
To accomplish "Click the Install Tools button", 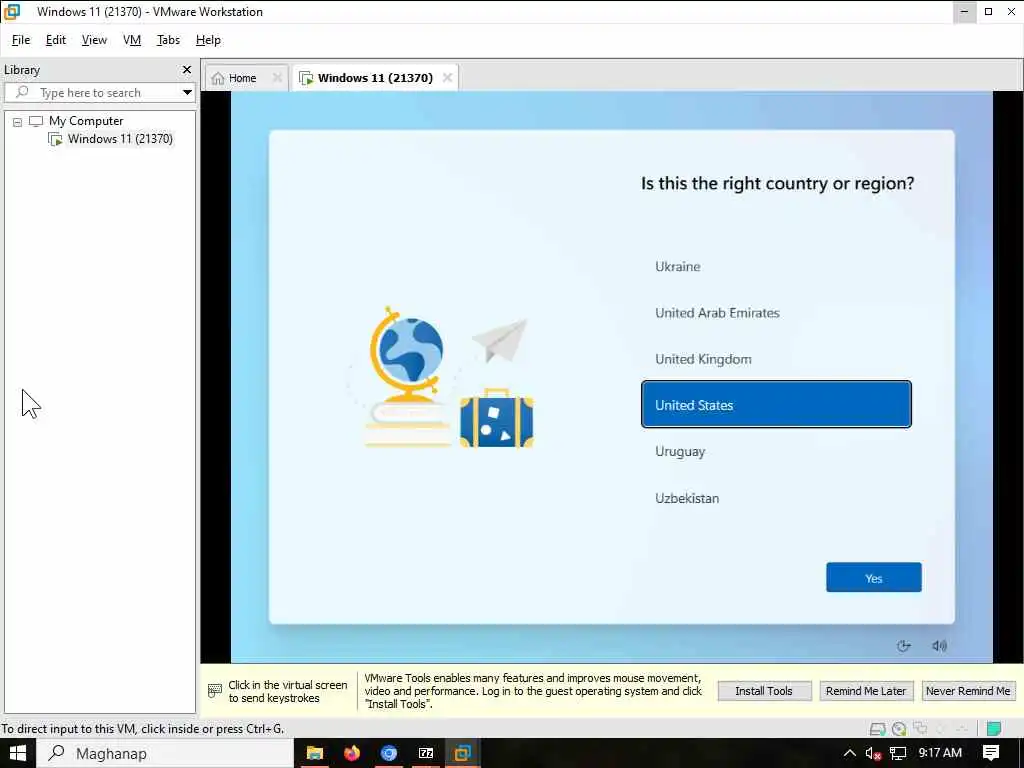I will point(764,691).
